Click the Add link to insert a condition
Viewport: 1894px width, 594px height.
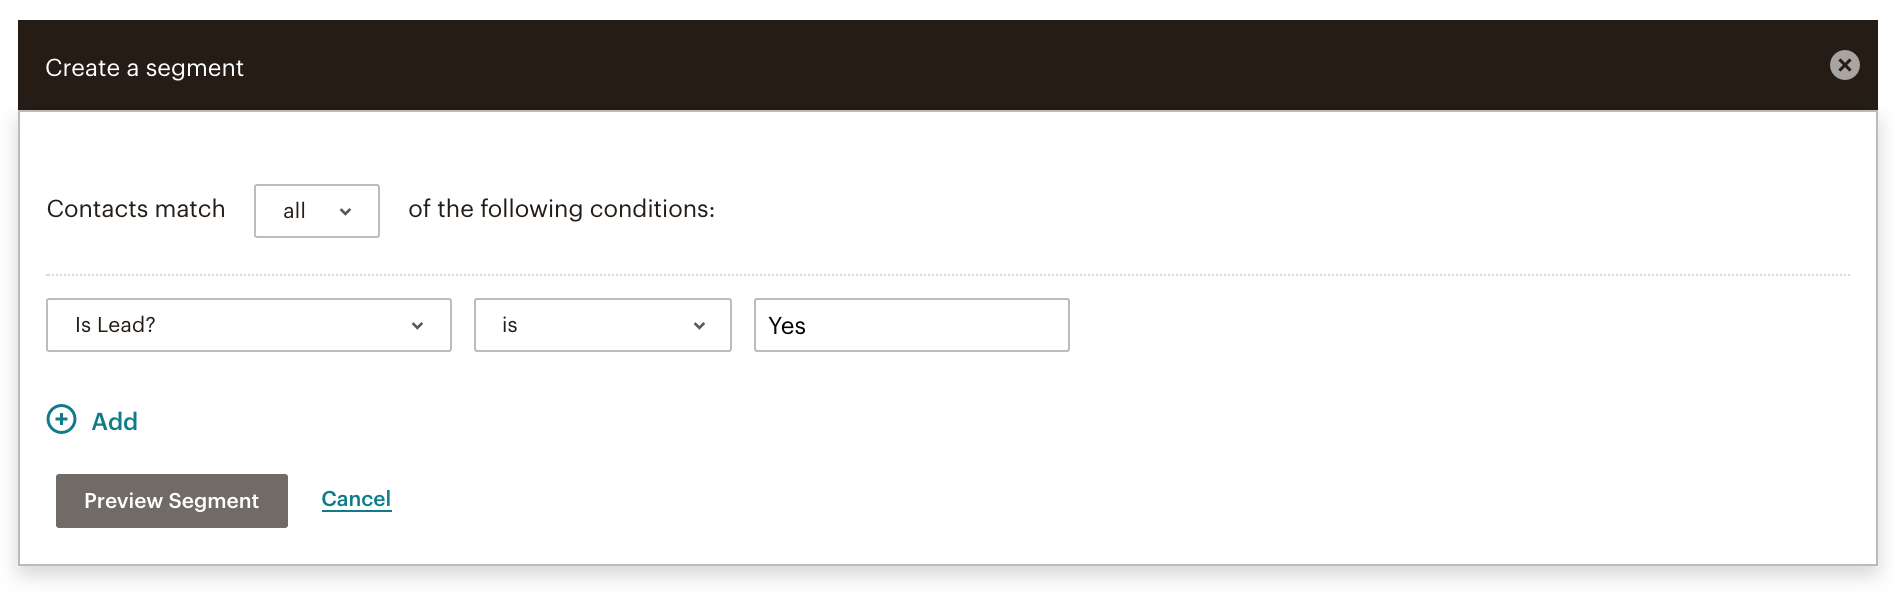113,421
